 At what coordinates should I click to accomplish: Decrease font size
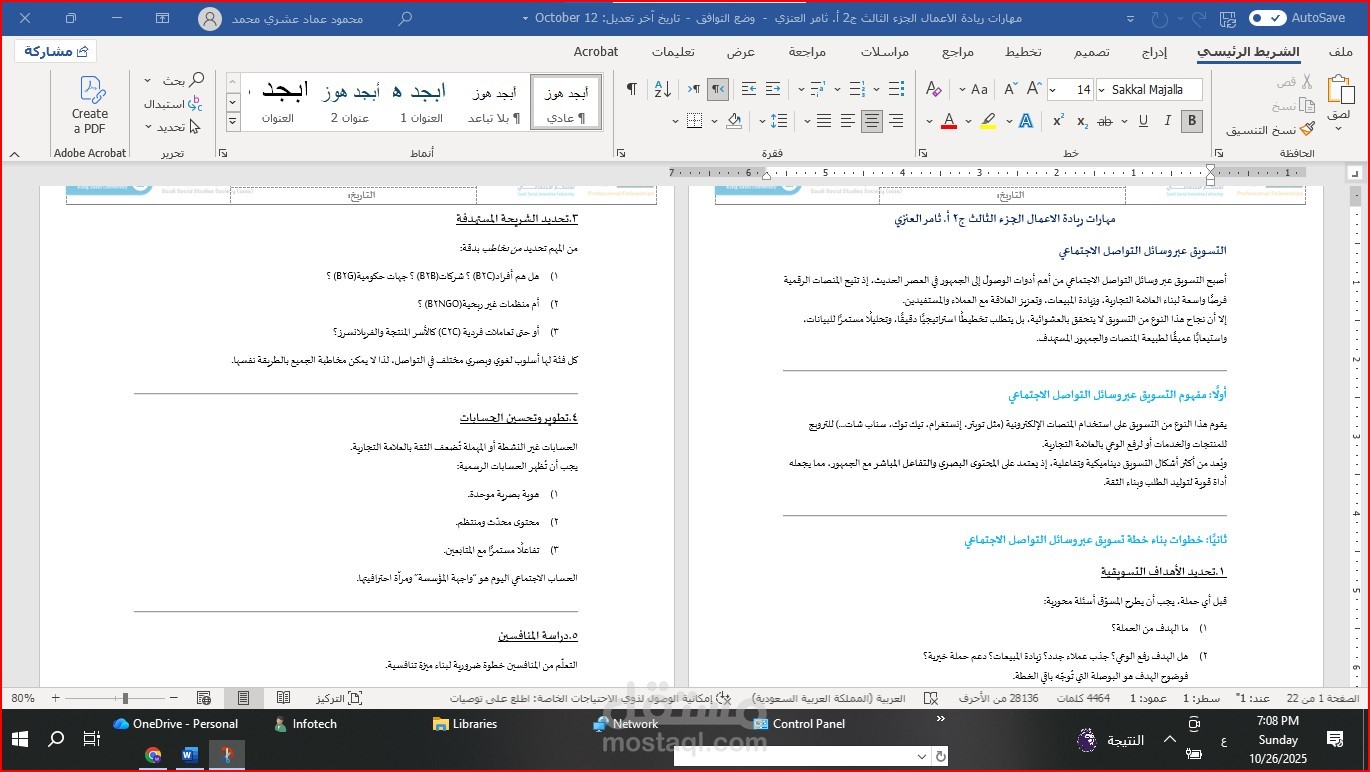(x=1010, y=89)
